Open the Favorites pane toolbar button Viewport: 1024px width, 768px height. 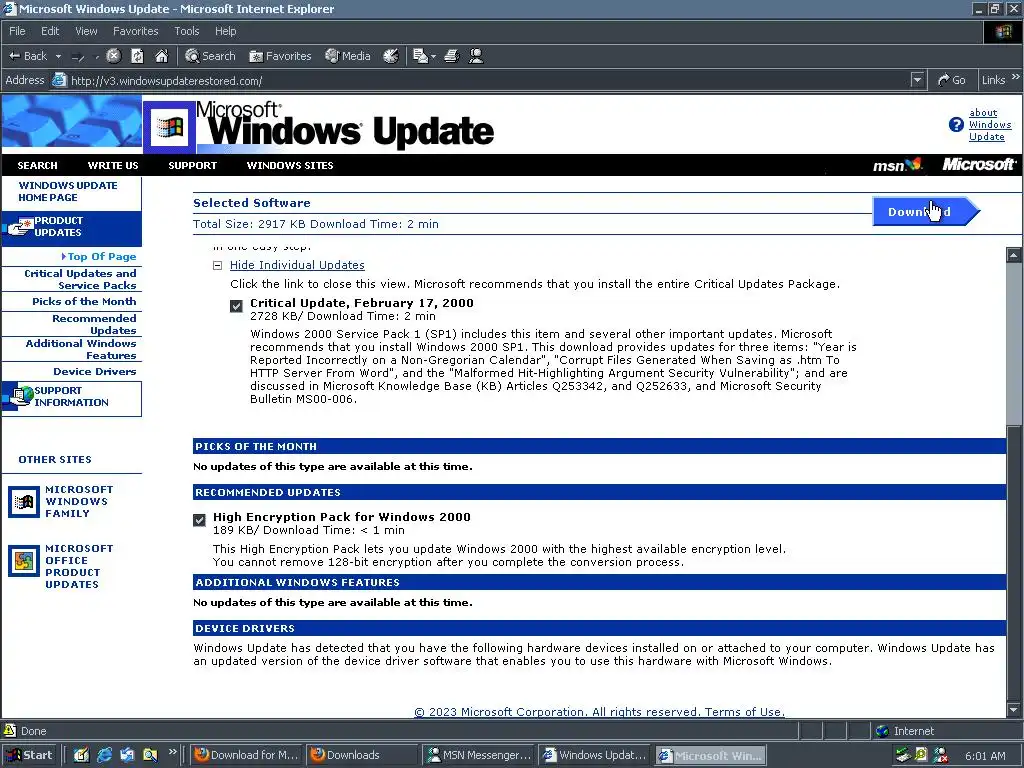coord(280,56)
